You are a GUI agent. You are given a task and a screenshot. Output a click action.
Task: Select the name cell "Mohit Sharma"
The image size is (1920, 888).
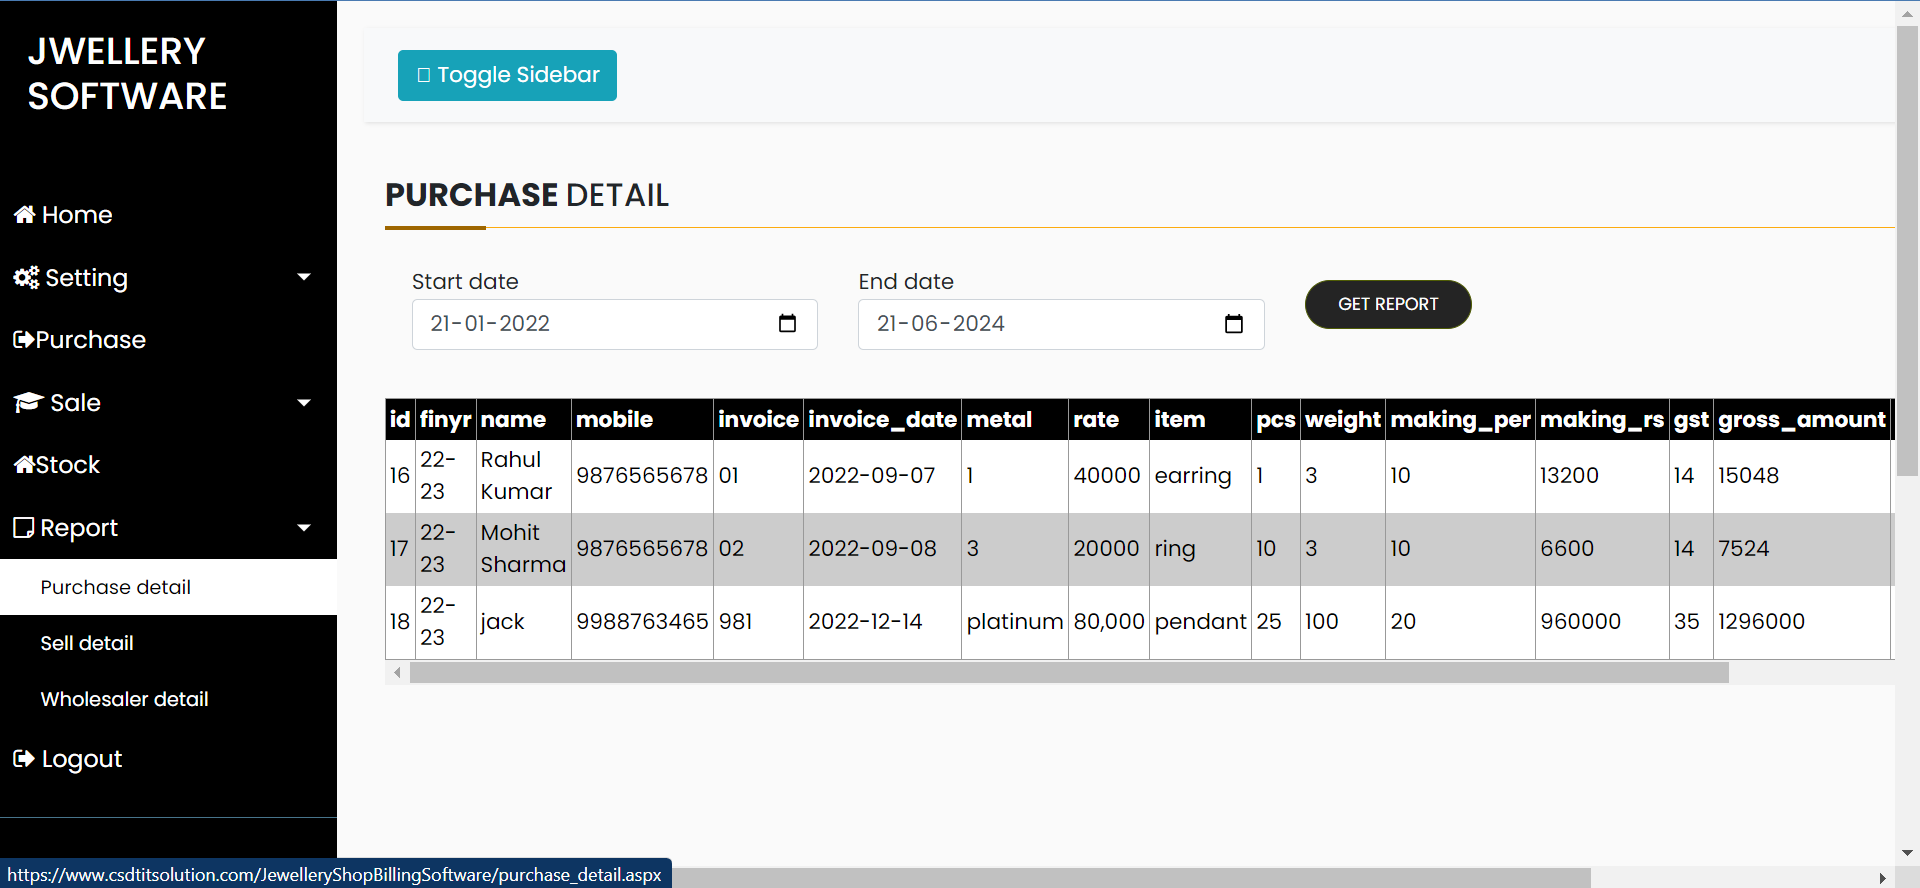[524, 549]
